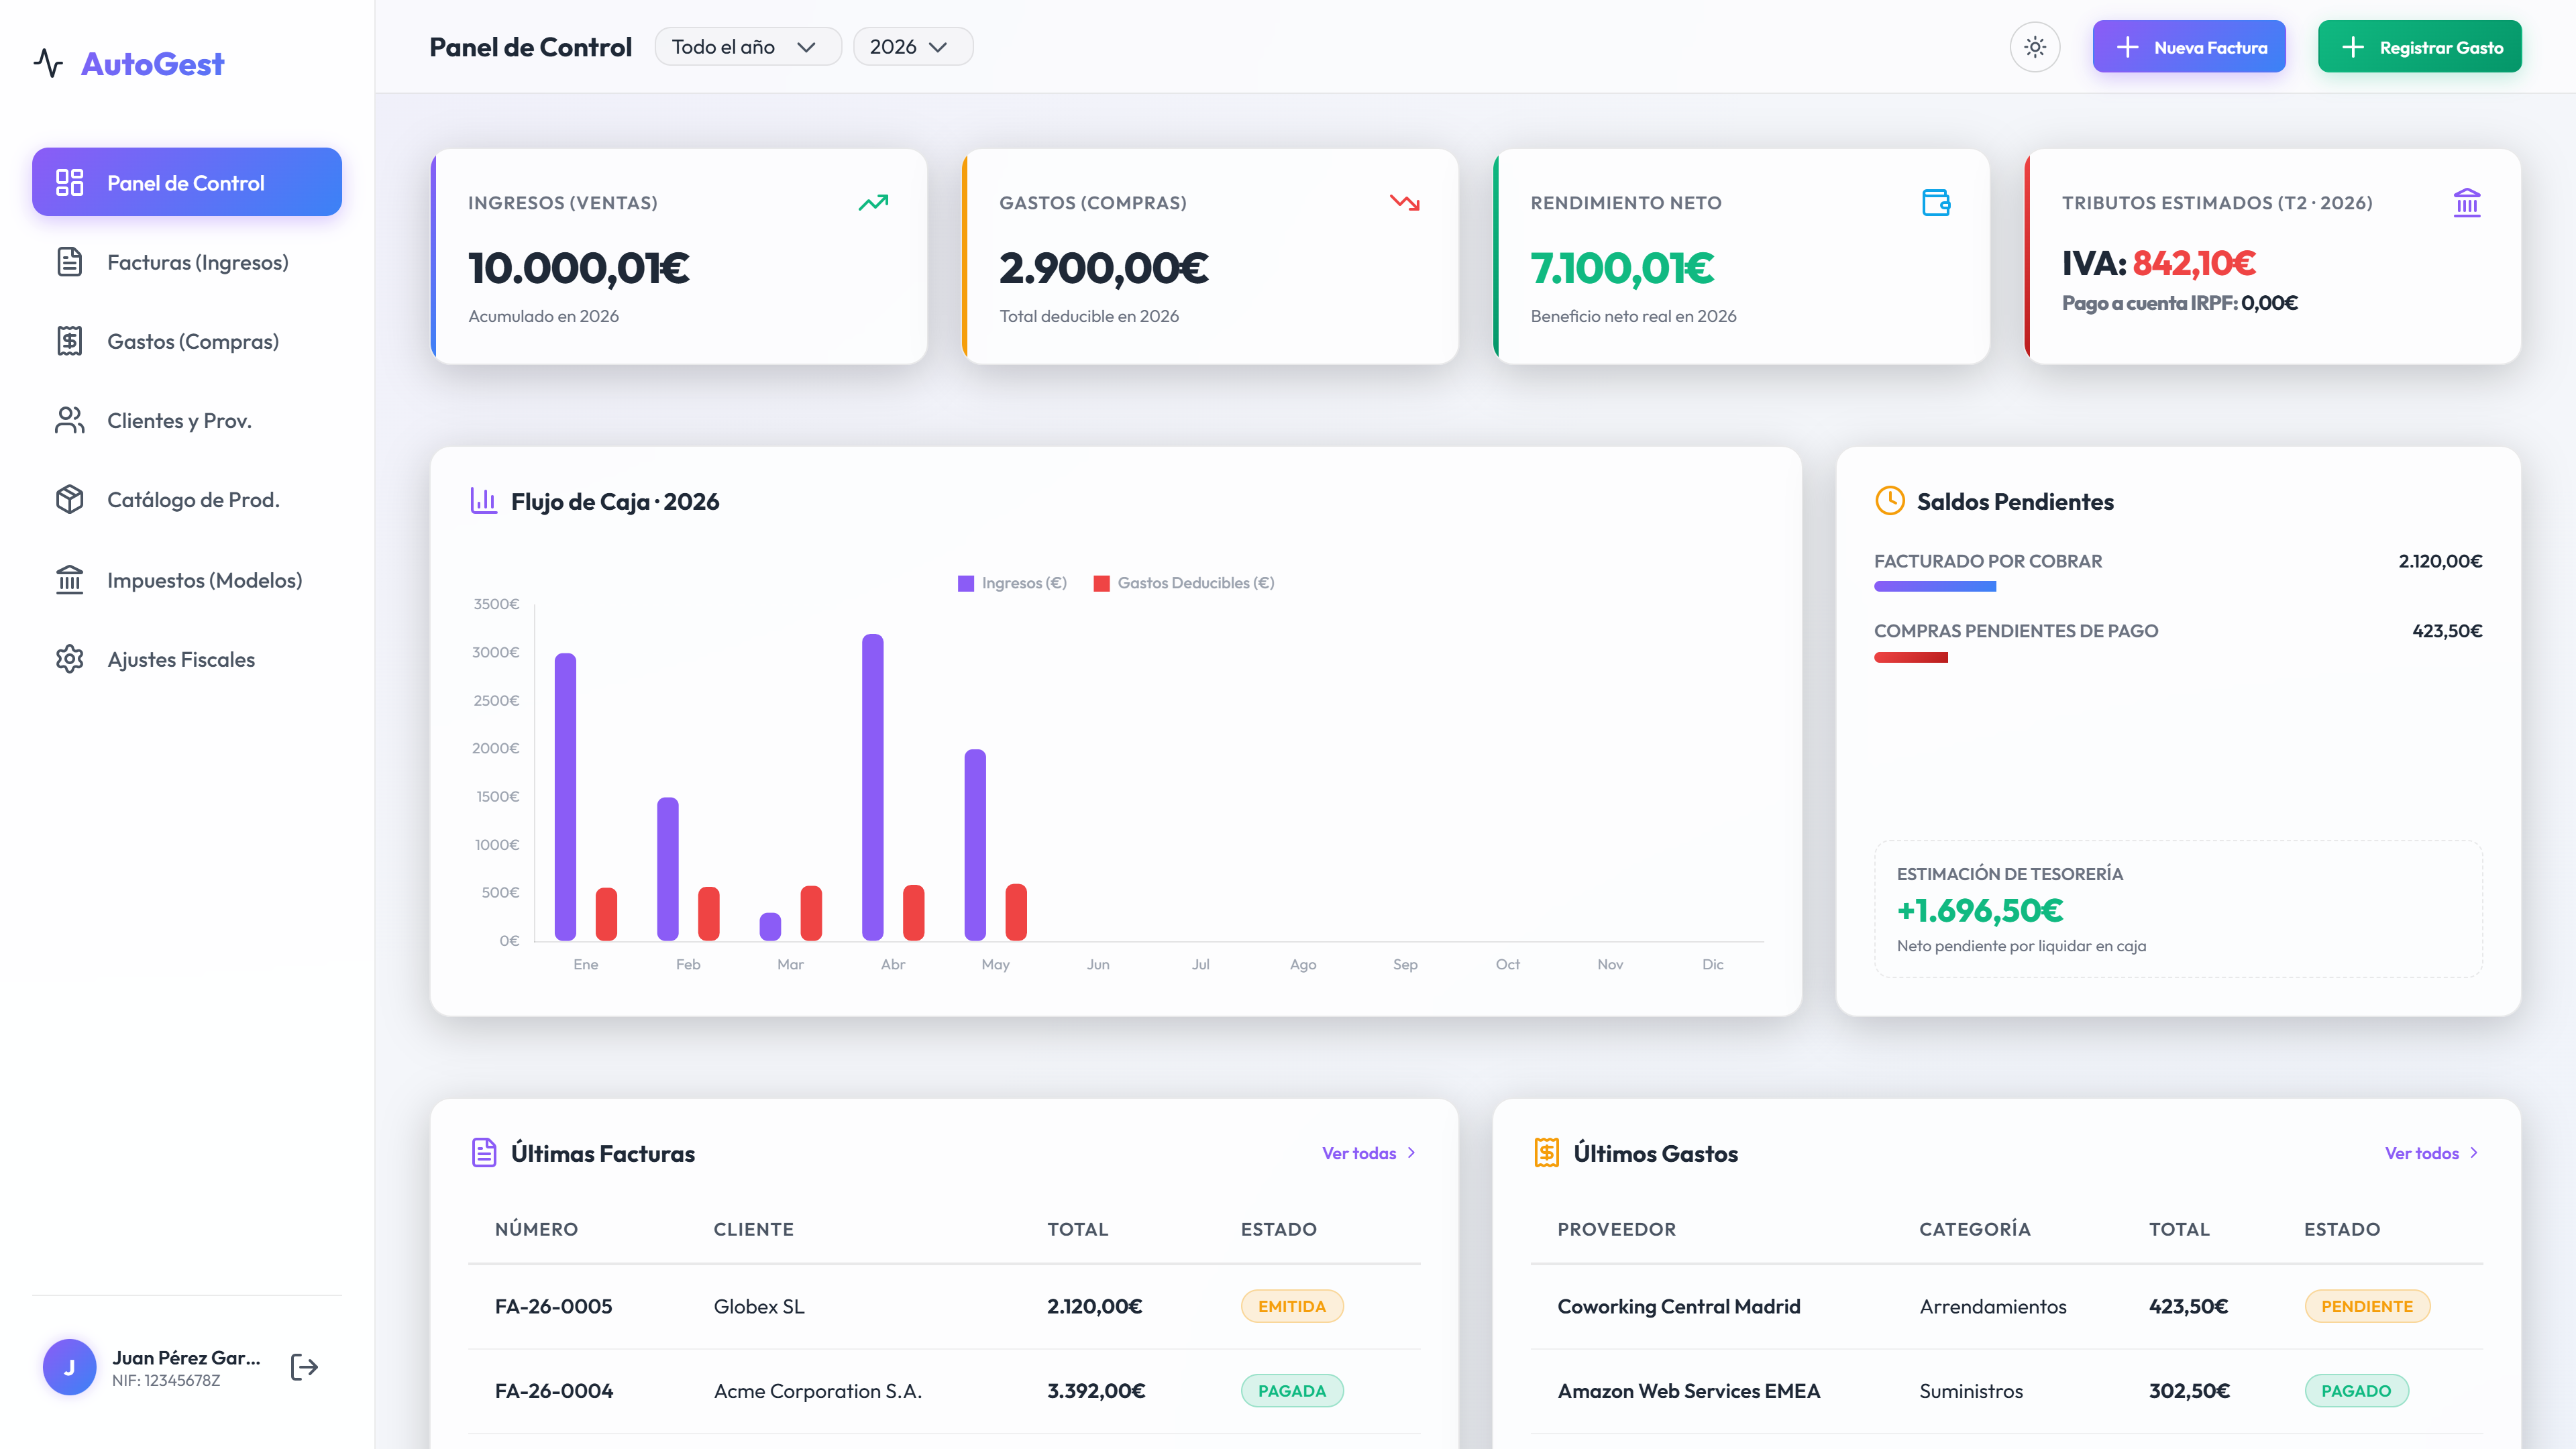Click the May purple income bar
This screenshot has height=1449, width=2576.
975,845
